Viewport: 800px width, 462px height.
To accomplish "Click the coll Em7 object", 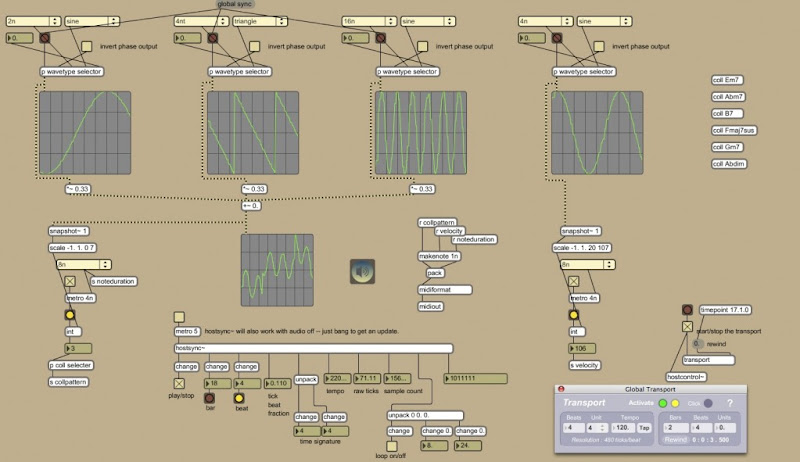I will [x=727, y=80].
